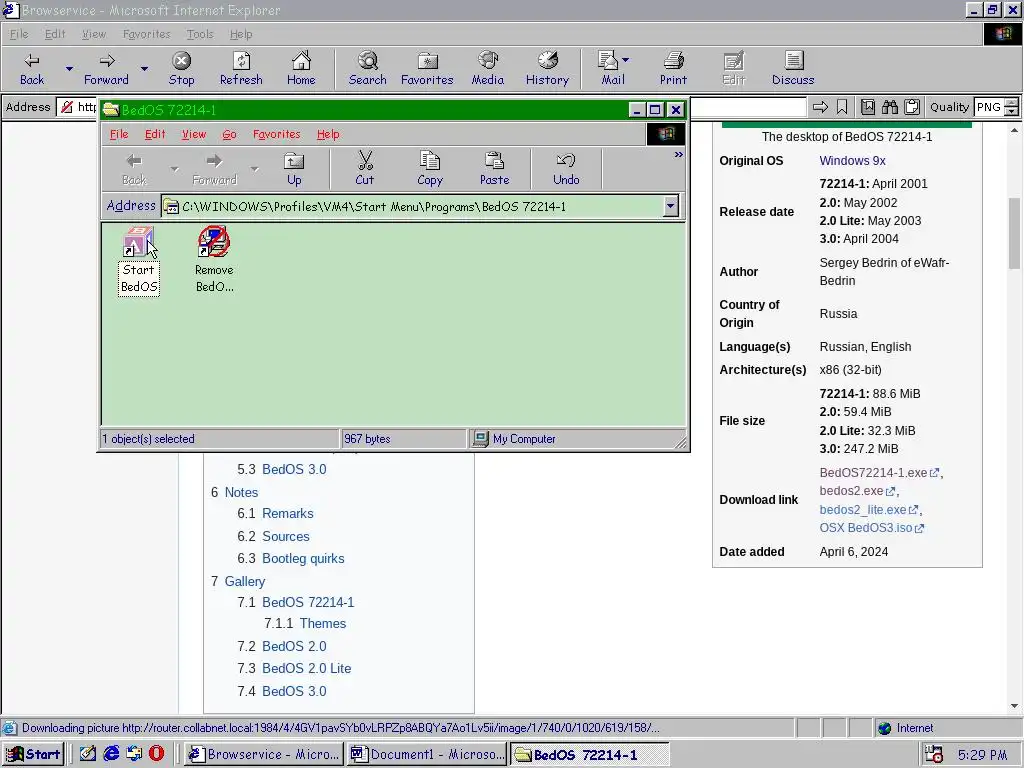This screenshot has width=1024, height=768.
Task: Select the Remove BedOS shortcut icon
Action: pyautogui.click(x=214, y=260)
